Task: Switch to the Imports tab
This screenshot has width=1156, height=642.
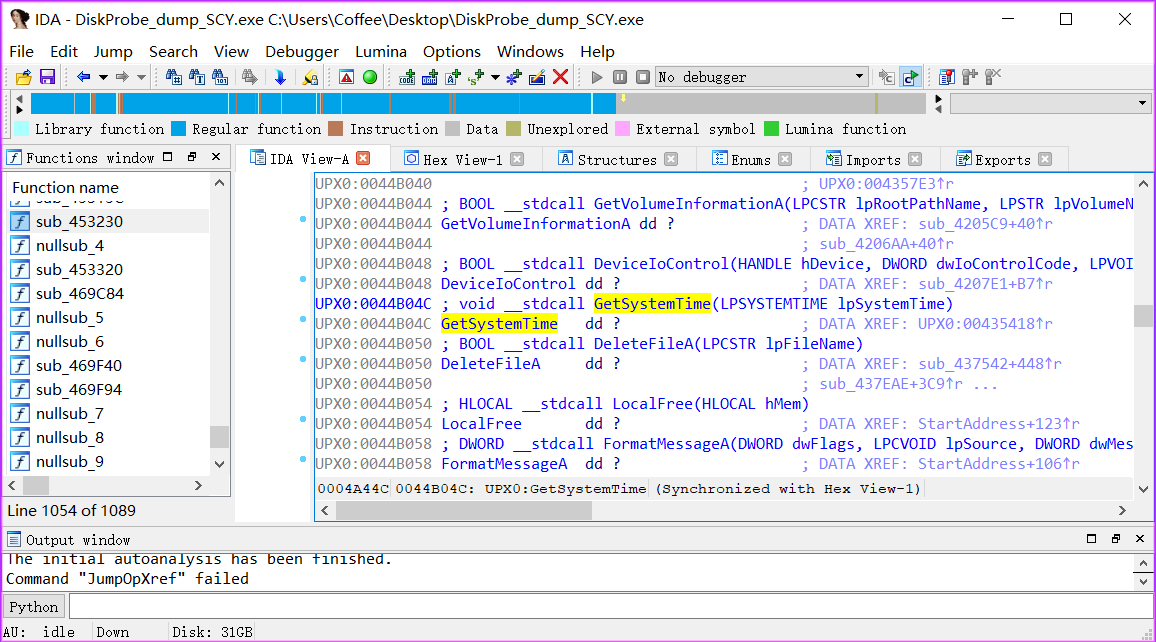Action: pyautogui.click(x=873, y=159)
